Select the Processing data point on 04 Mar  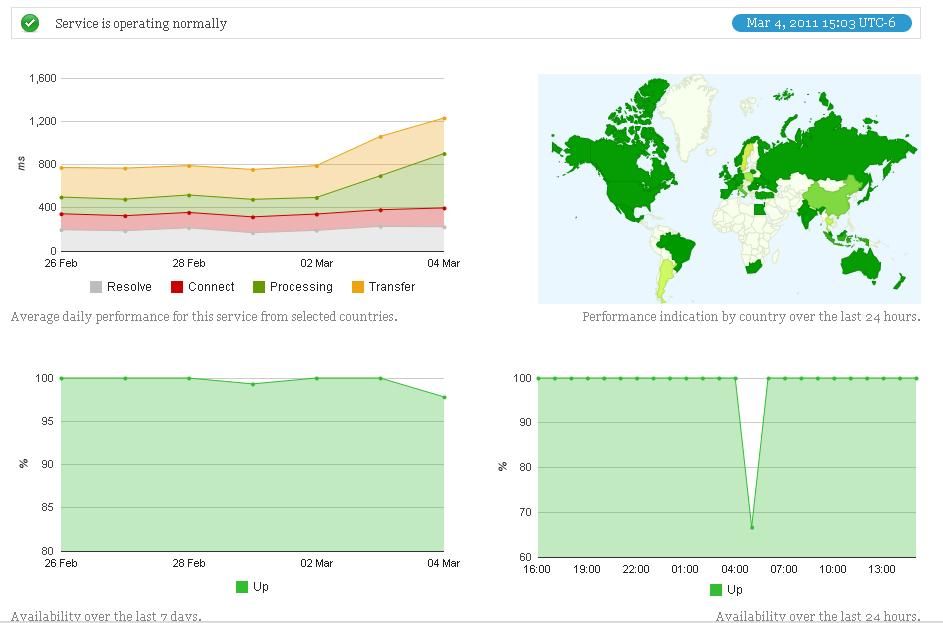pyautogui.click(x=444, y=154)
